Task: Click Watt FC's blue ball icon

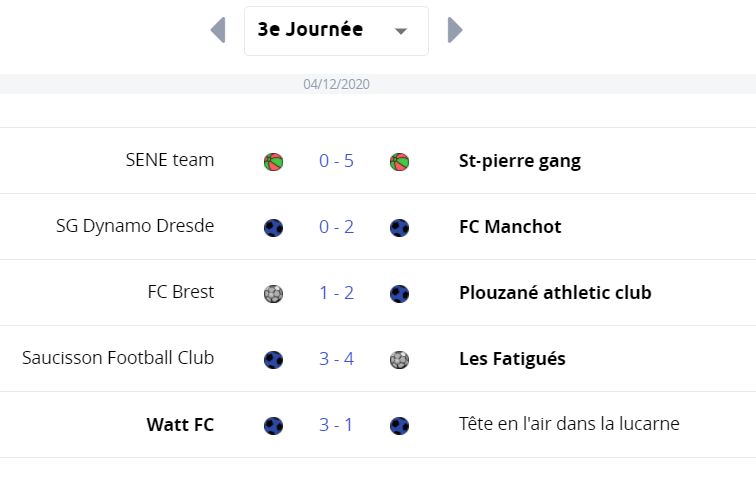Action: pos(273,426)
